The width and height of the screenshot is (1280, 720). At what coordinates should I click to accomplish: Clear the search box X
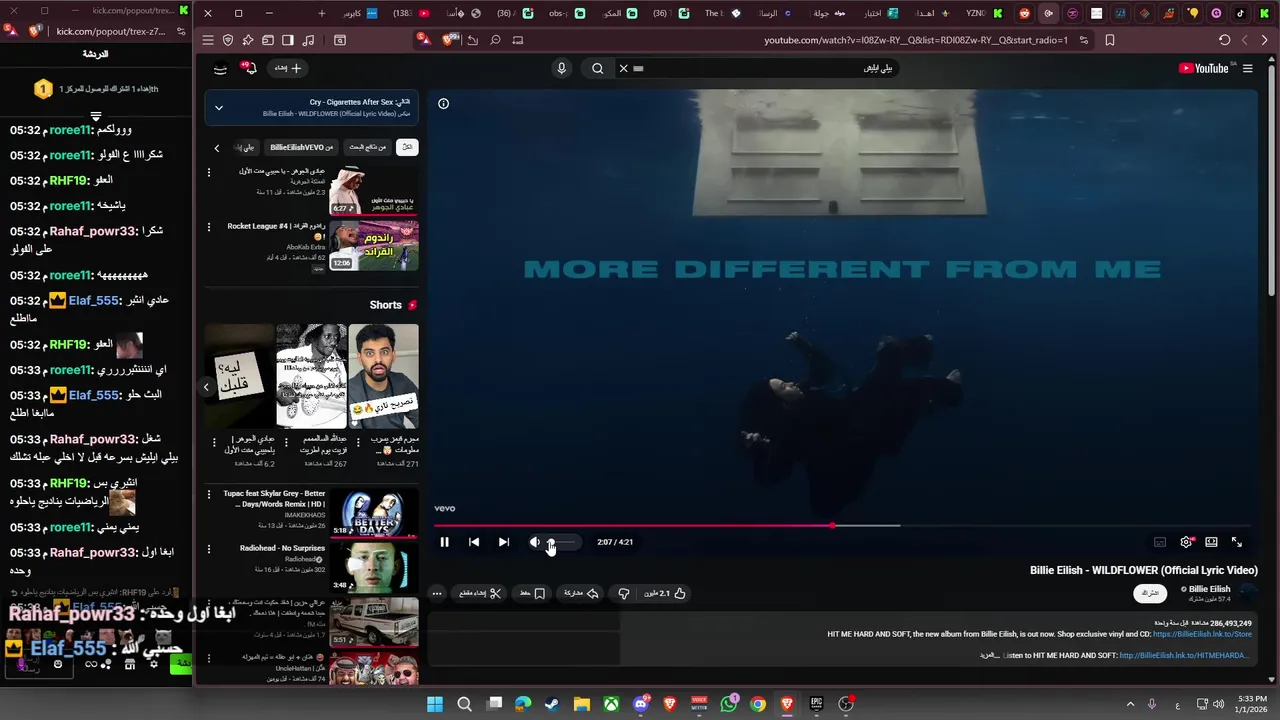coord(623,68)
